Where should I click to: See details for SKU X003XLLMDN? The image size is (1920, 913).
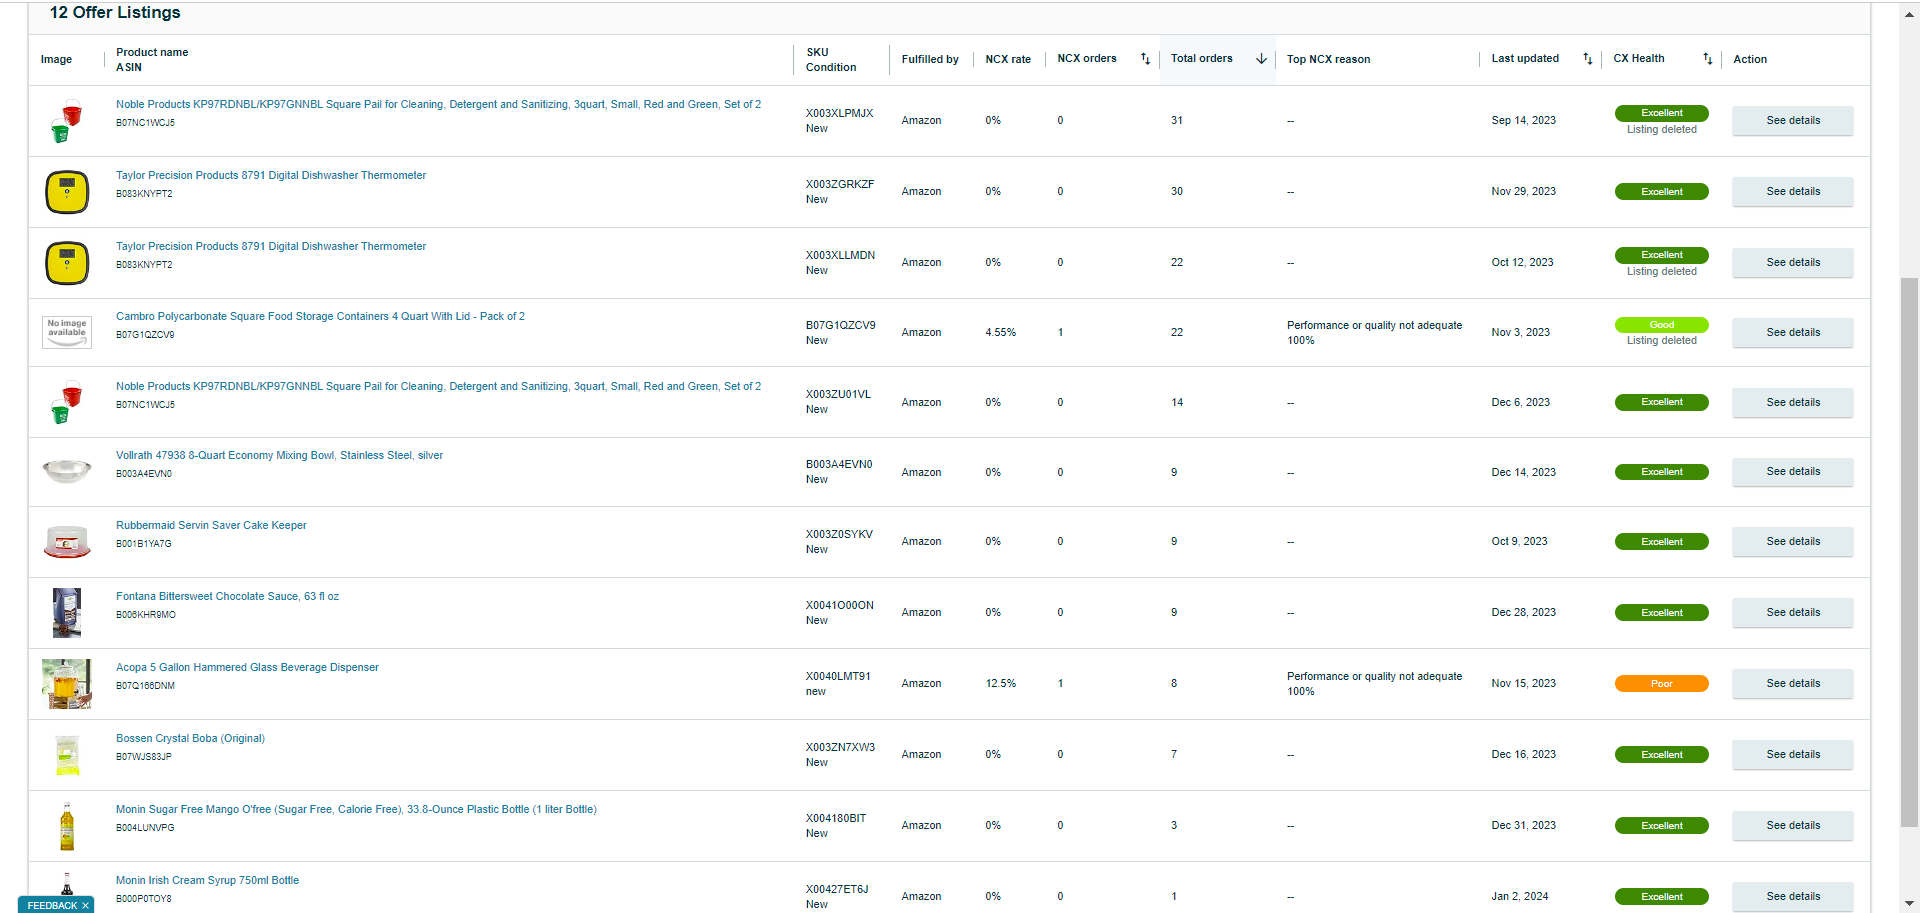point(1793,263)
